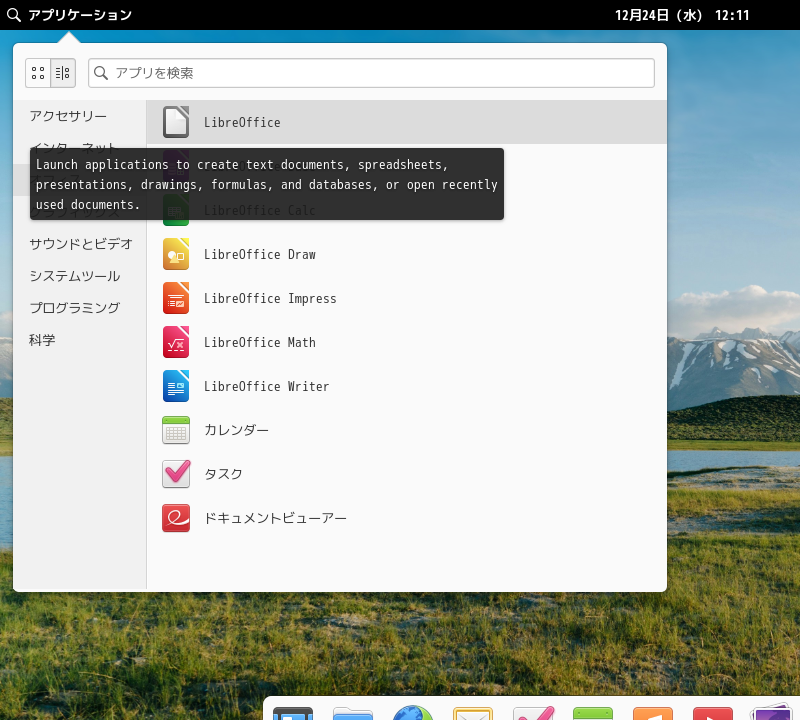The image size is (800, 720).
Task: Open Mail from the dock
Action: pos(472,713)
